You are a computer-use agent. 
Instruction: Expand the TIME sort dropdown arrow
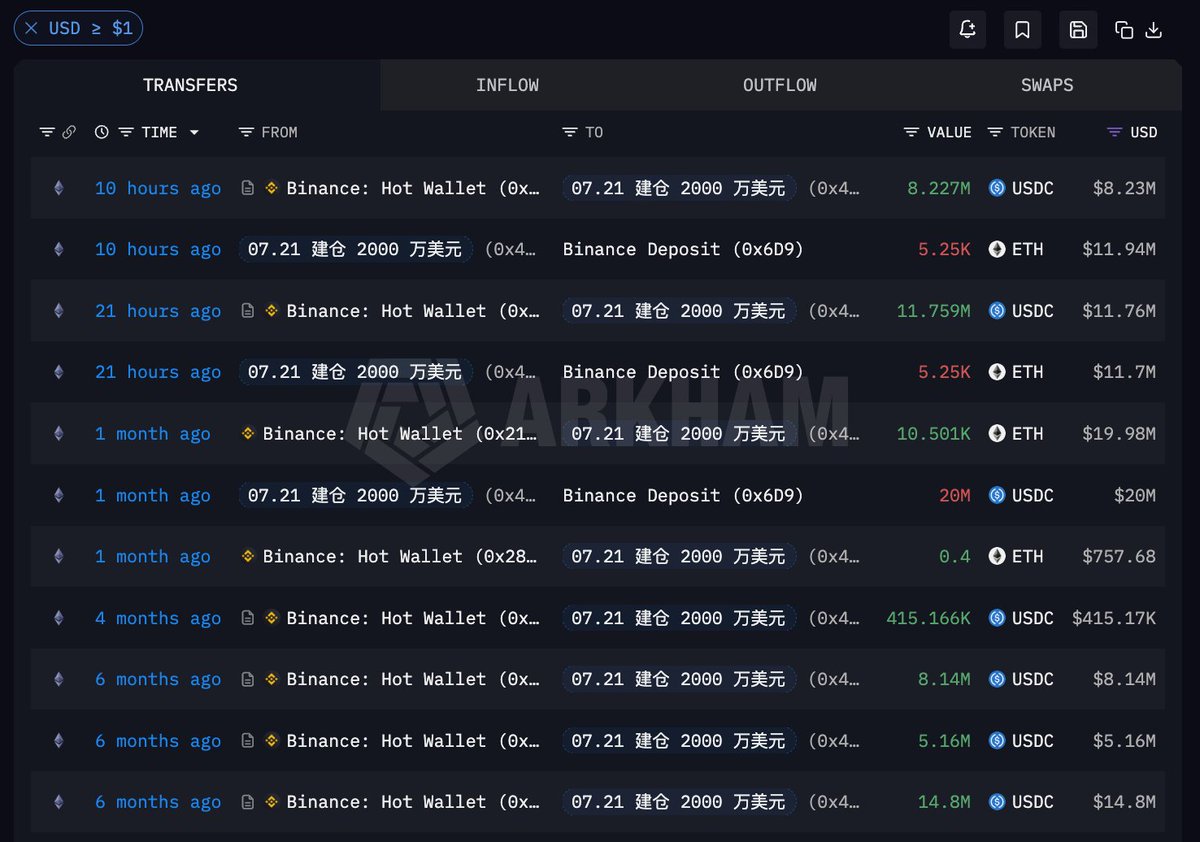click(x=194, y=132)
